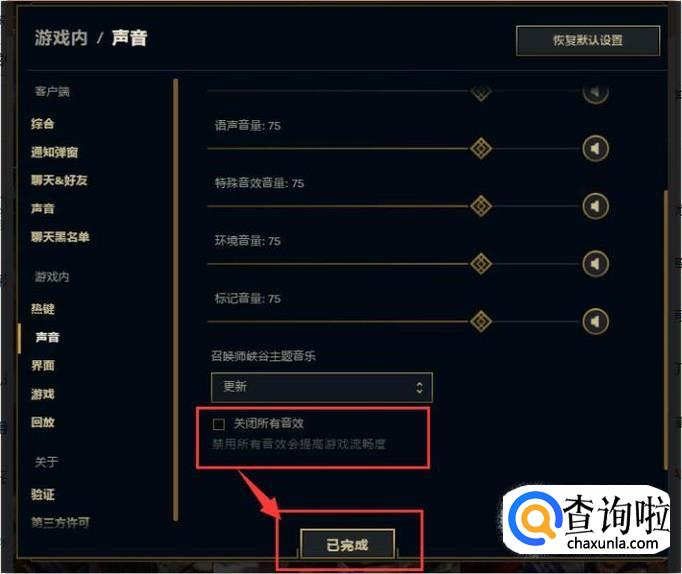
Task: Click 恢复默认设置 button
Action: coord(588,40)
